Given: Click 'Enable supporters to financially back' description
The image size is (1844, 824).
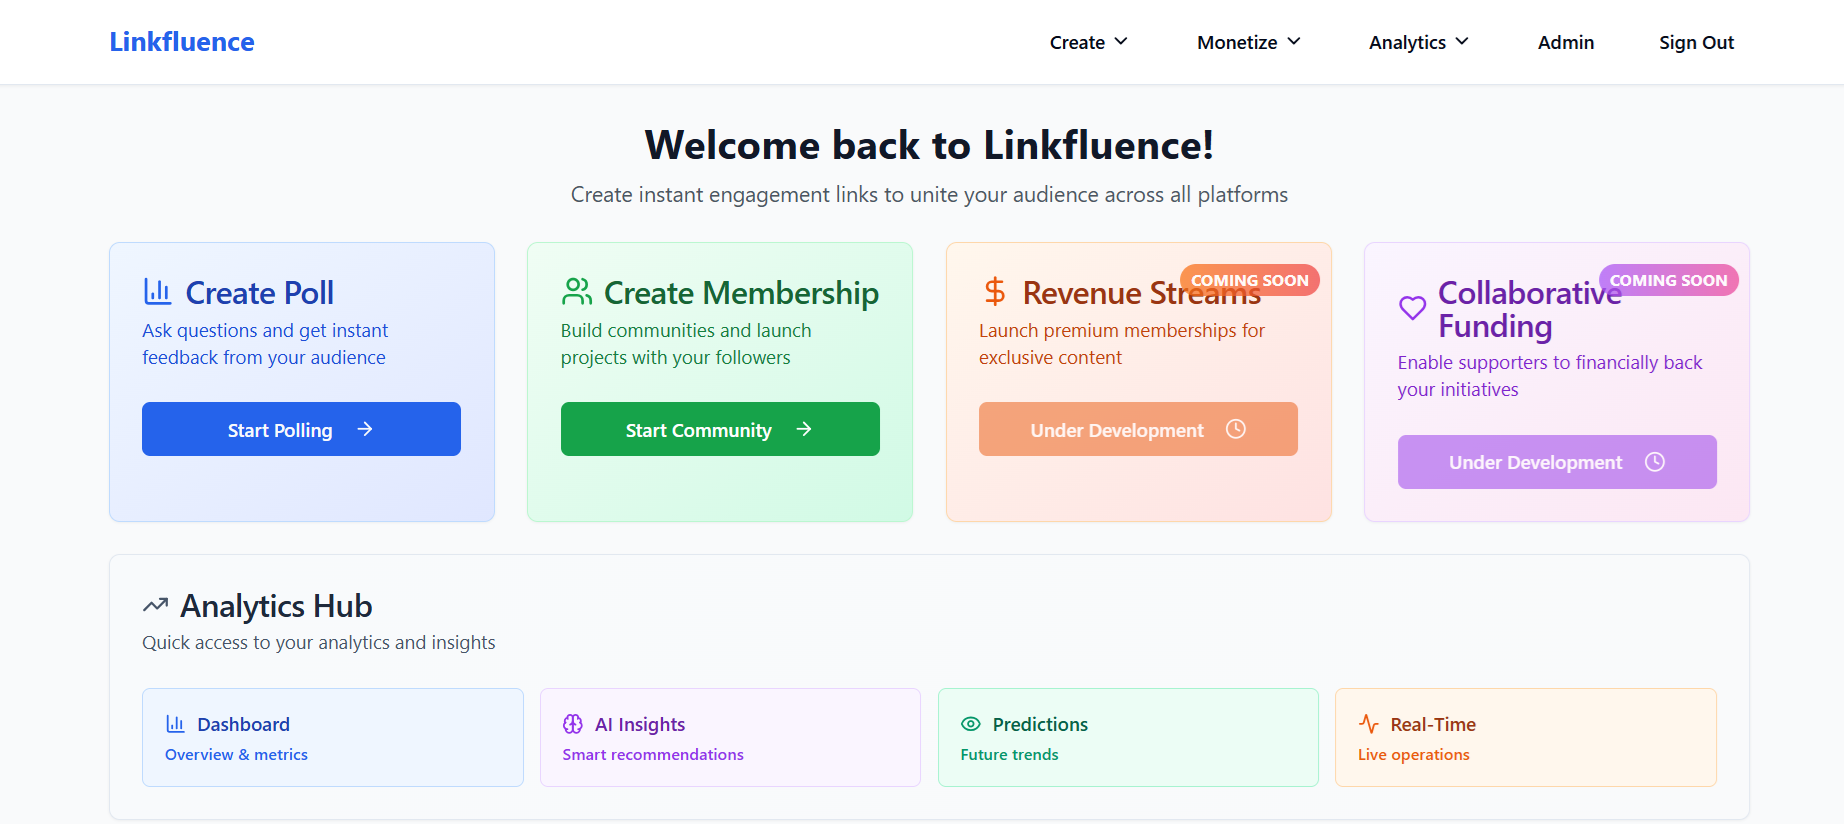Looking at the screenshot, I should (1550, 376).
